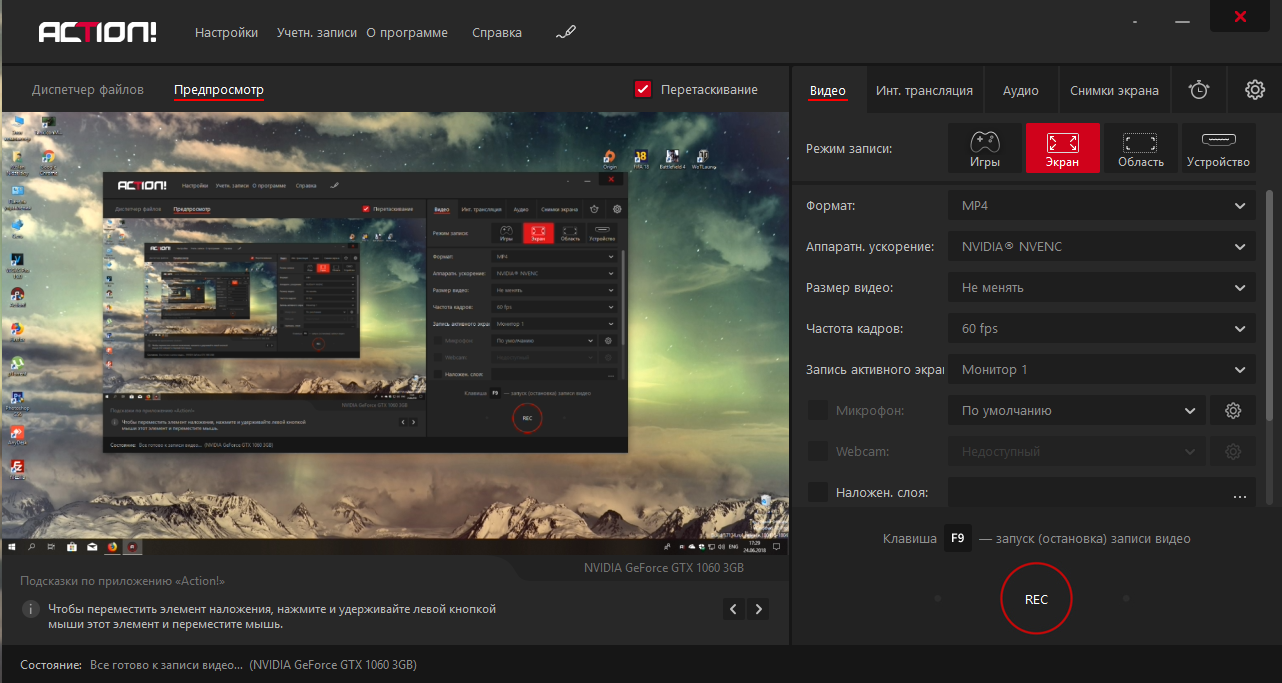Enable the Наложен. слоя checkbox
This screenshot has width=1282, height=683.
tap(817, 492)
